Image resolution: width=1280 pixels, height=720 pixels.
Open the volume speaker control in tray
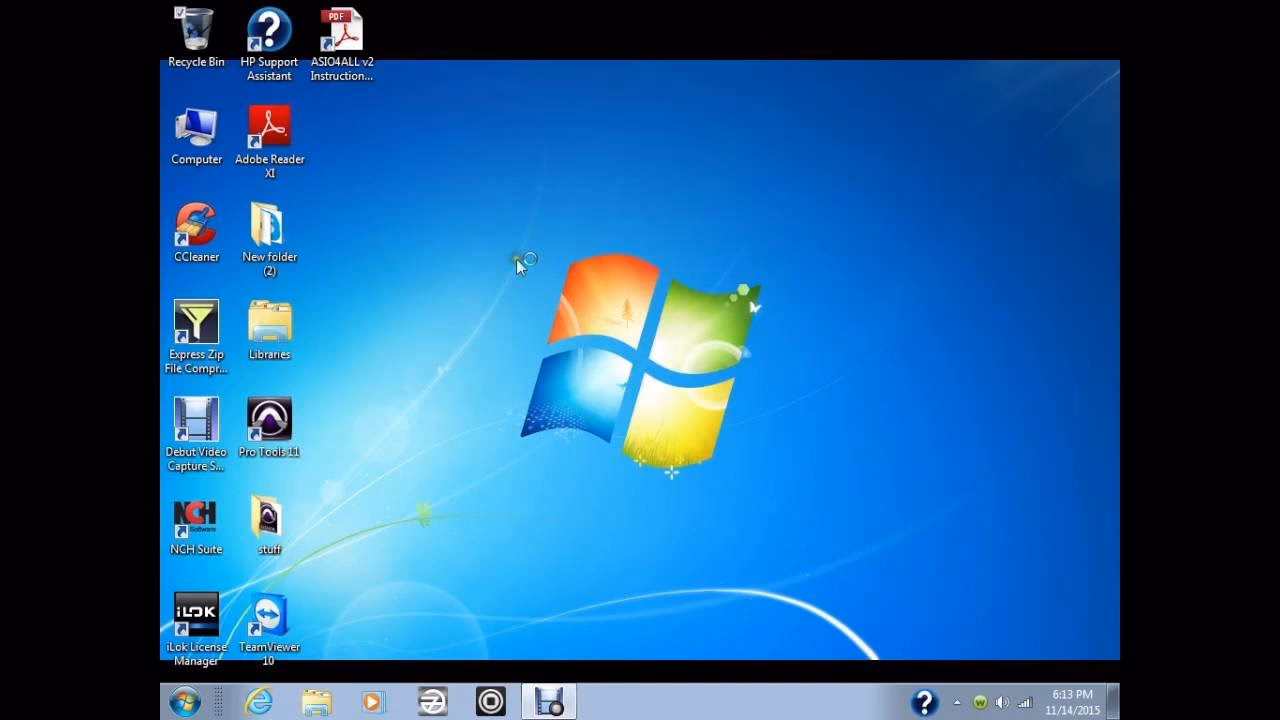(x=1002, y=703)
